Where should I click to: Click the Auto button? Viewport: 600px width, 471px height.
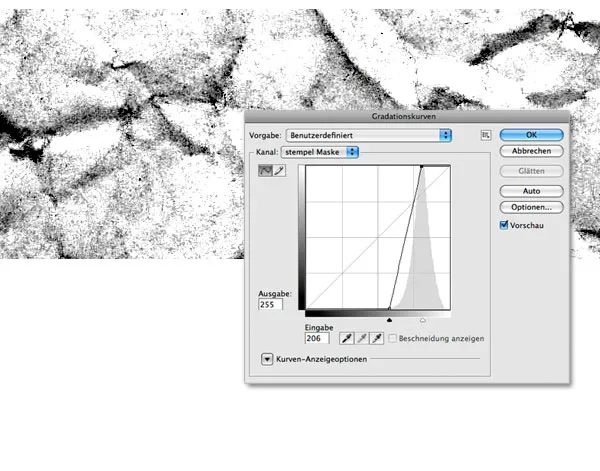point(531,190)
